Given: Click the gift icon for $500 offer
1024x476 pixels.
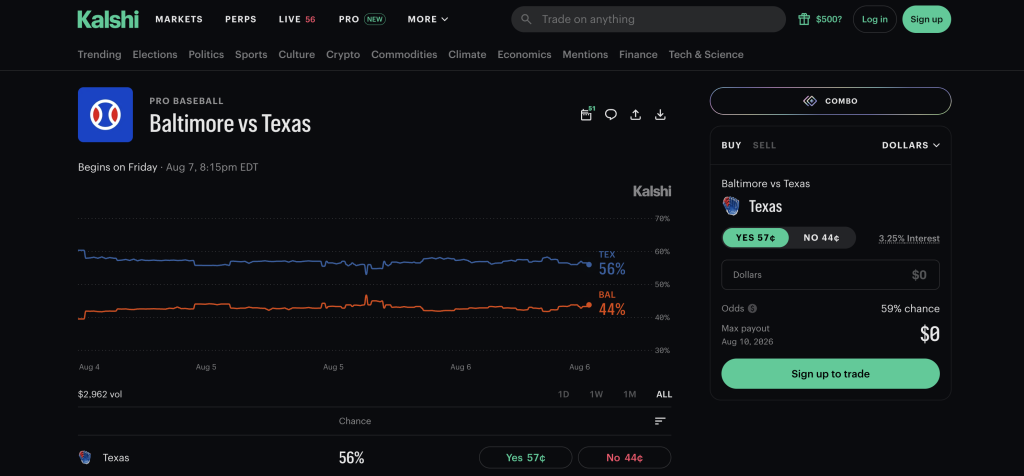Looking at the screenshot, I should click(804, 19).
